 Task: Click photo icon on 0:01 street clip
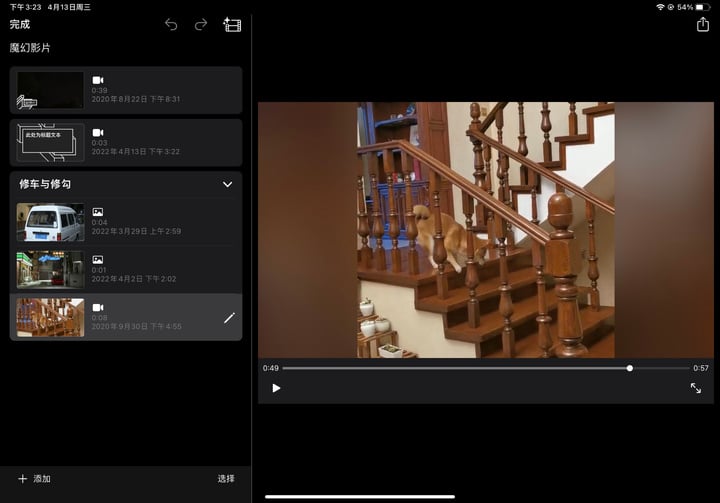98,260
